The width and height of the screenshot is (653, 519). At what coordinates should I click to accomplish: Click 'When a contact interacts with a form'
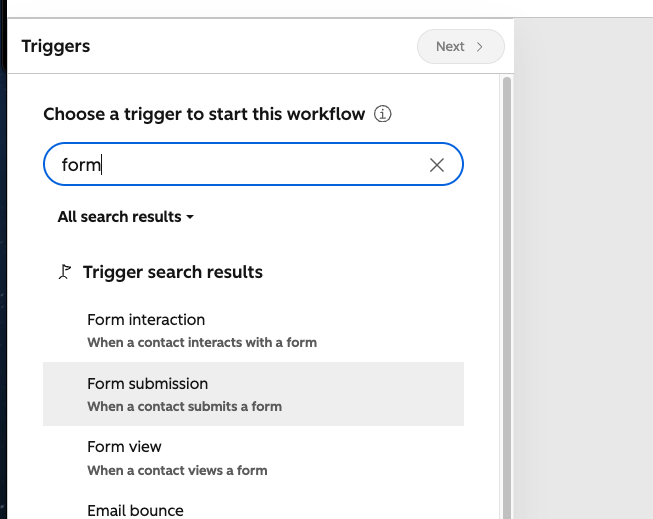[202, 342]
